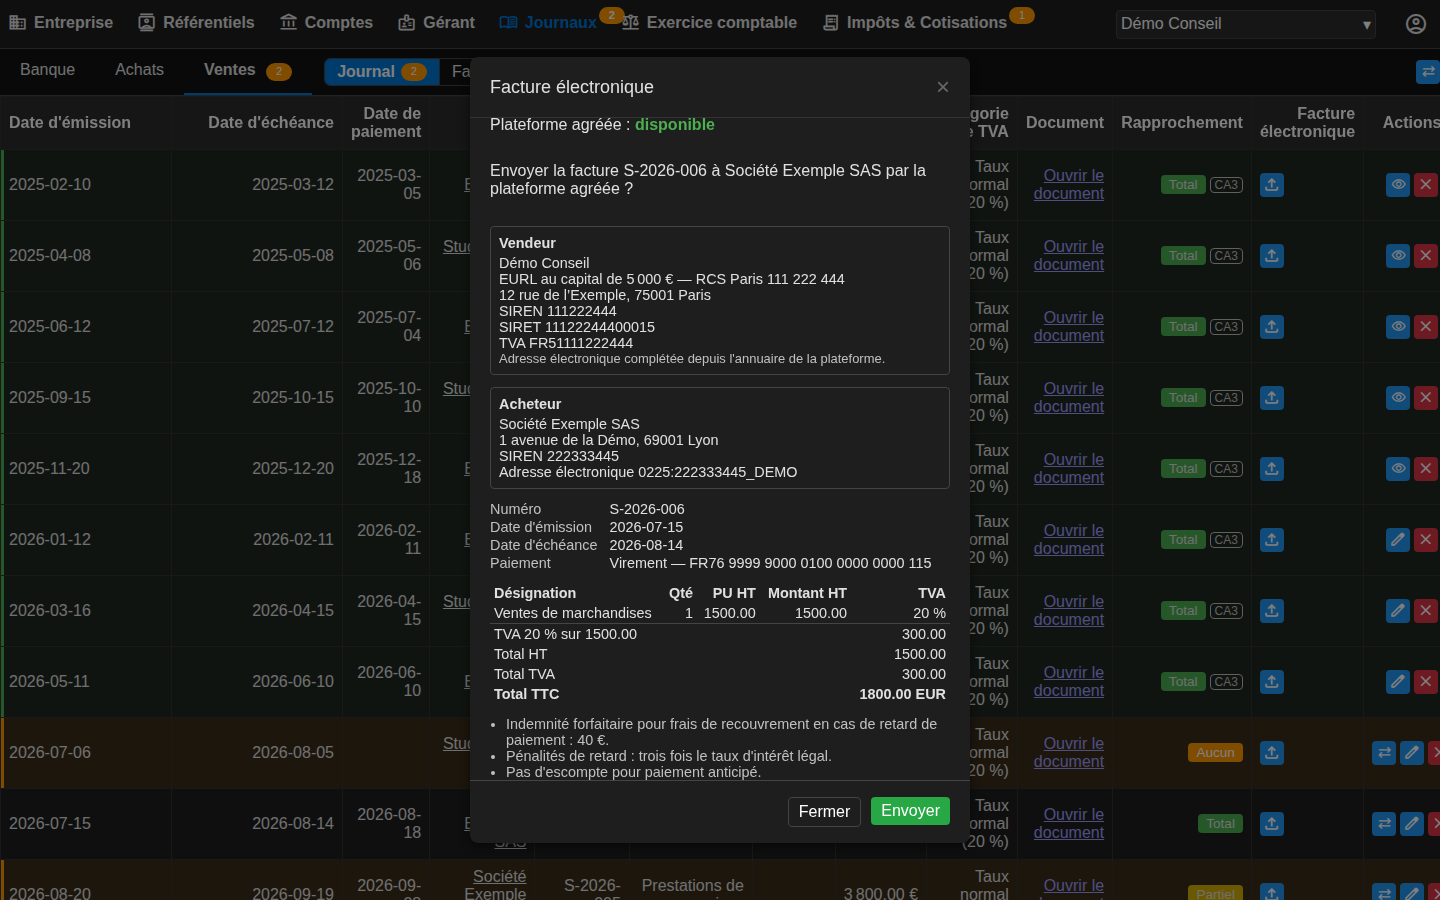This screenshot has height=900, width=1440.
Task: Open the document link for 2026-07-06
Action: [x=1069, y=753]
